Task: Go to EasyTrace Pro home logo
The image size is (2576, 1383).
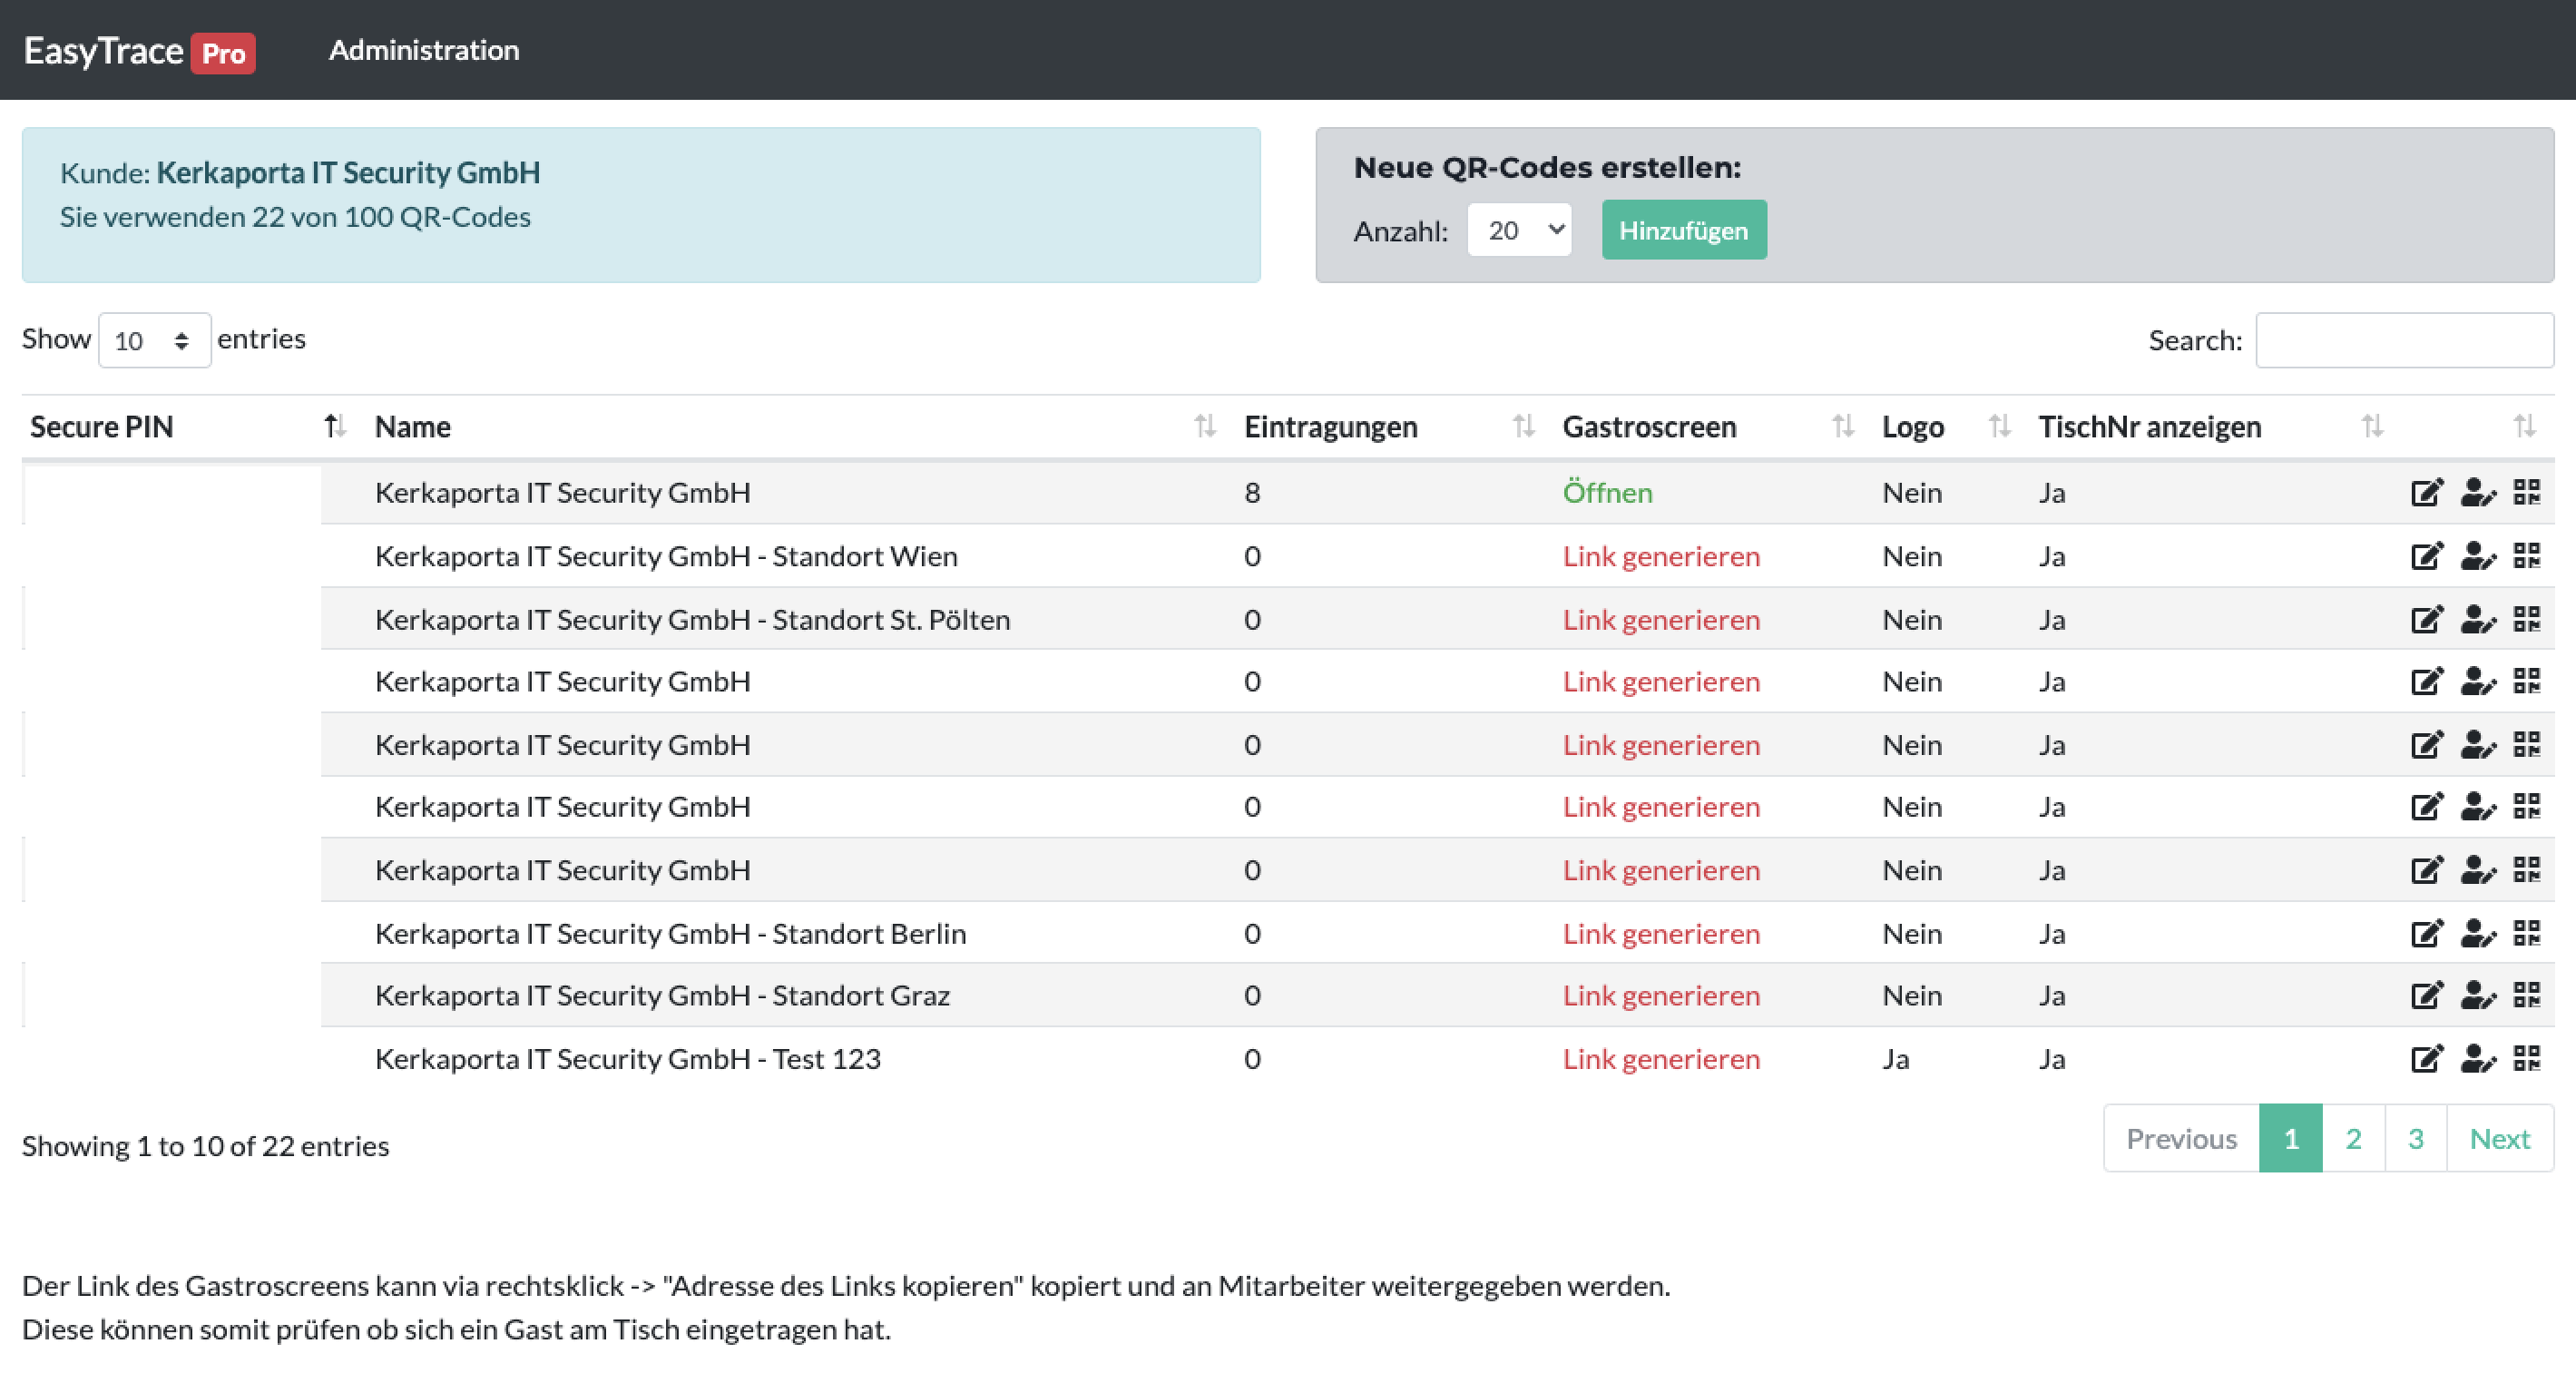Action: coord(139,51)
